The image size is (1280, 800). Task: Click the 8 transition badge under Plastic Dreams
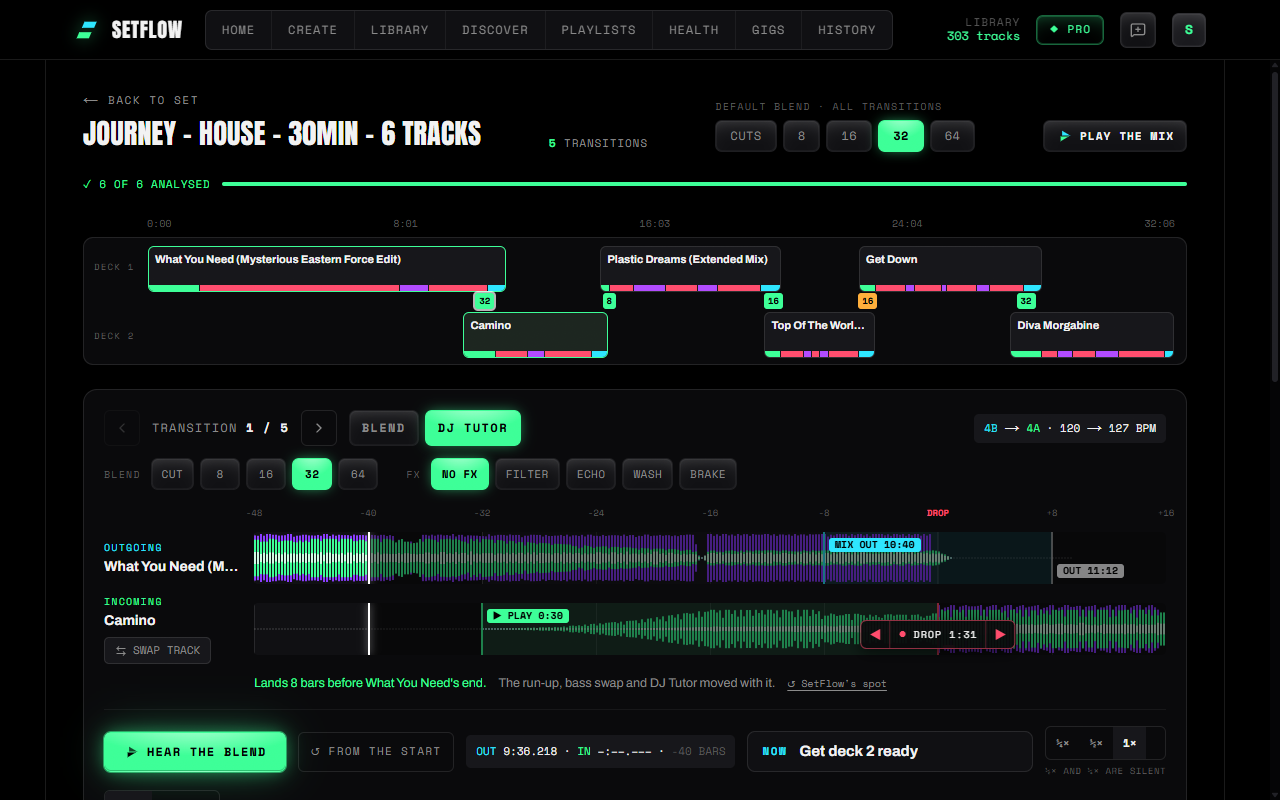609,301
